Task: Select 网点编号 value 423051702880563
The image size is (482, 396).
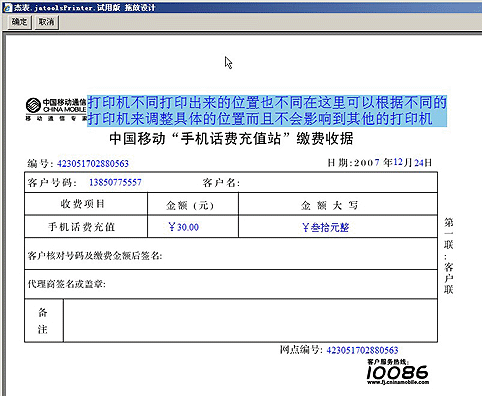Action: tap(362, 350)
